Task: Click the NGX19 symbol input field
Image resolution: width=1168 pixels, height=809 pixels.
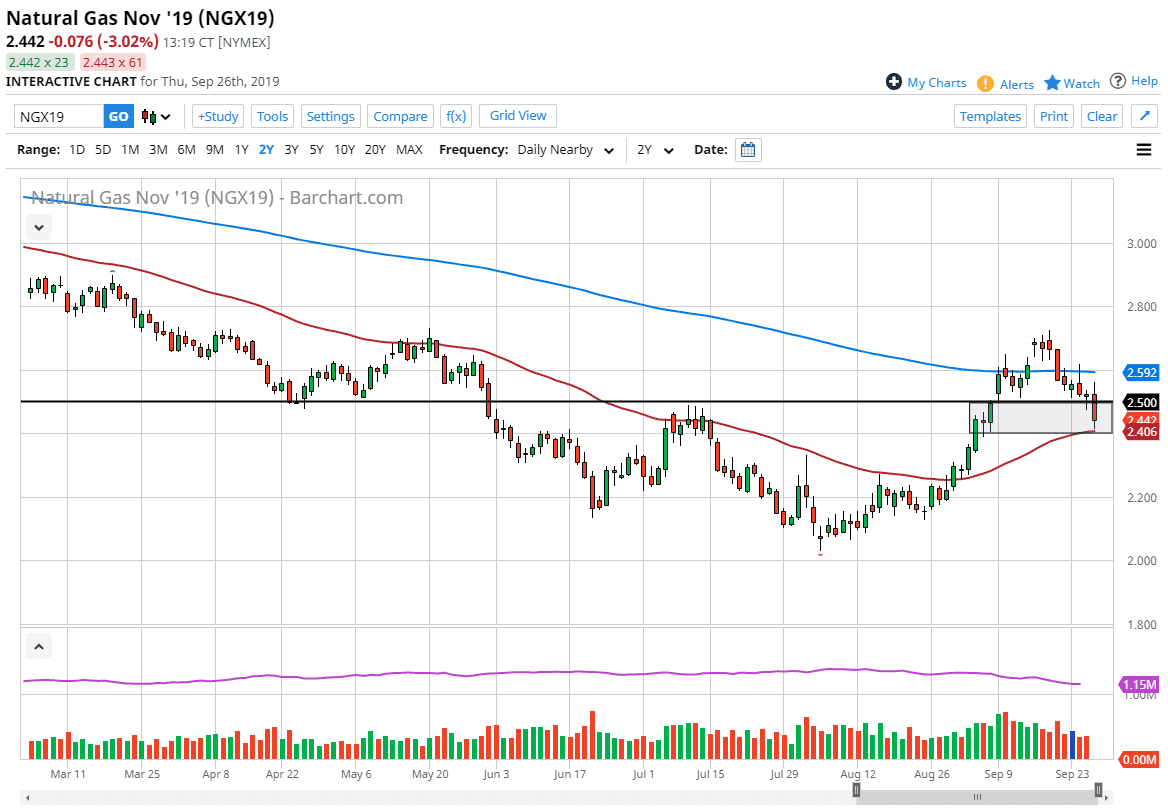Action: coord(59,117)
